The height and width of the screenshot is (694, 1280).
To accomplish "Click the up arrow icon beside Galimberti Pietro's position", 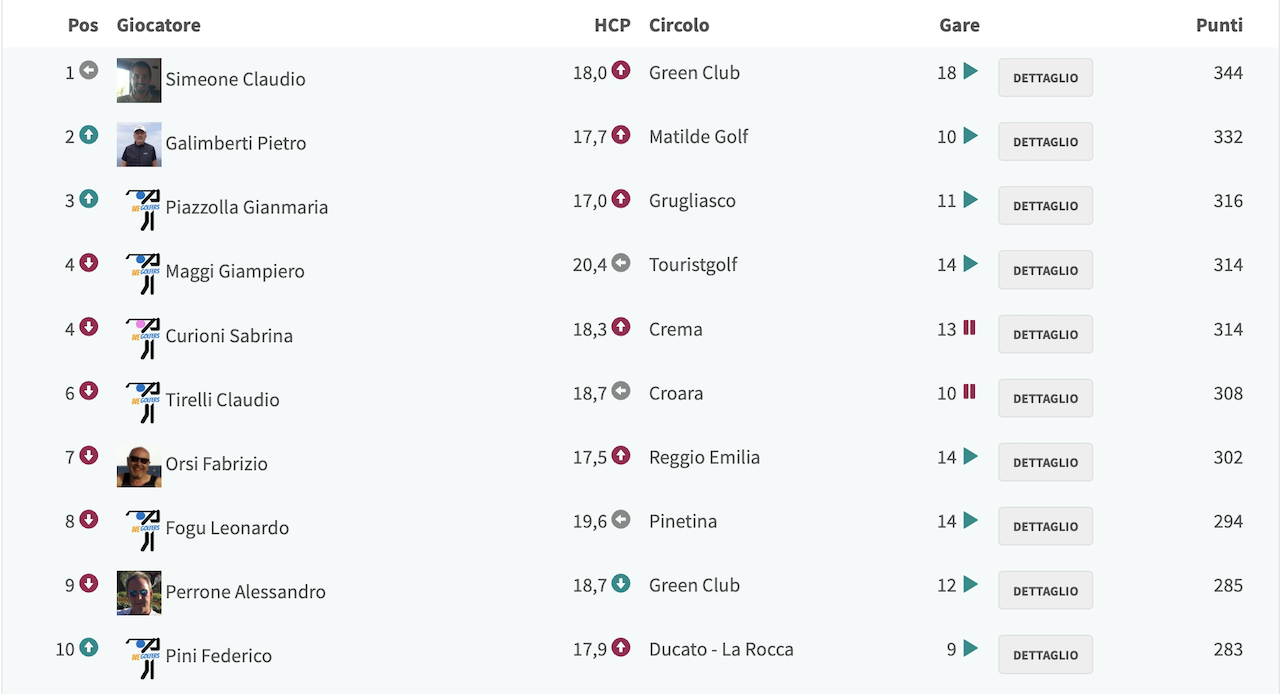I will click(89, 135).
